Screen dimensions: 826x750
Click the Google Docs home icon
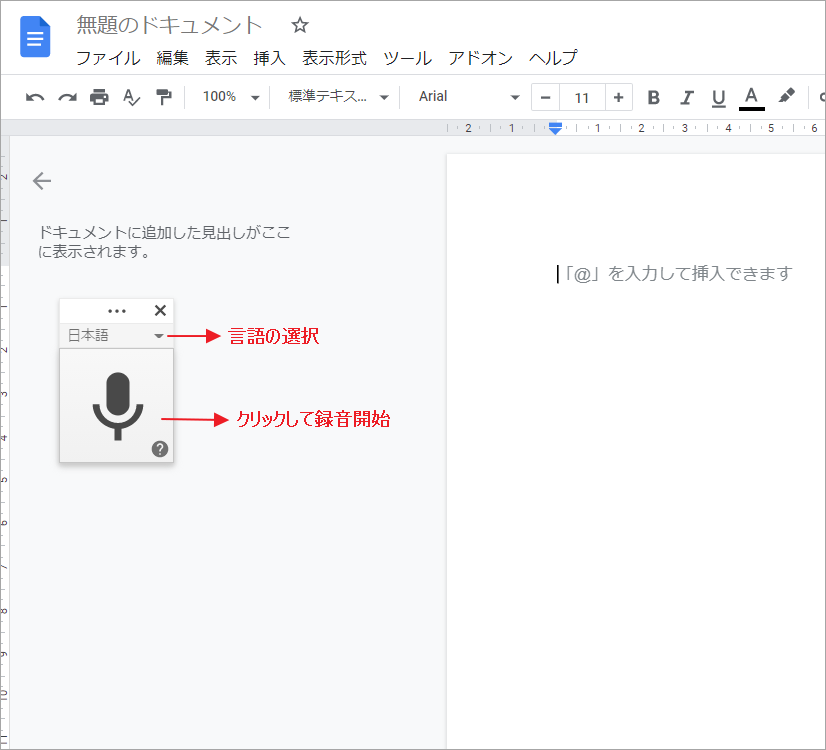35,36
